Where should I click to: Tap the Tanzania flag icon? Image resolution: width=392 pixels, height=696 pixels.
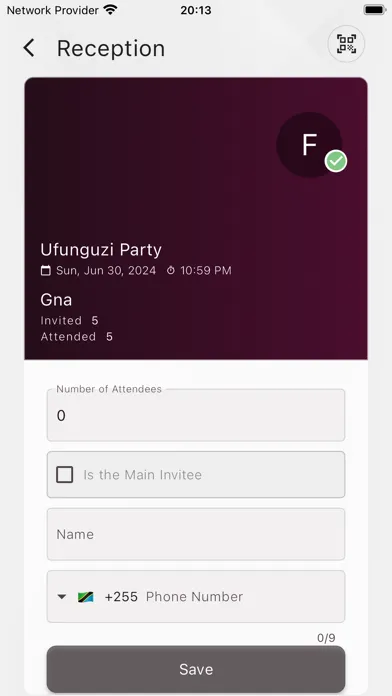[85, 597]
